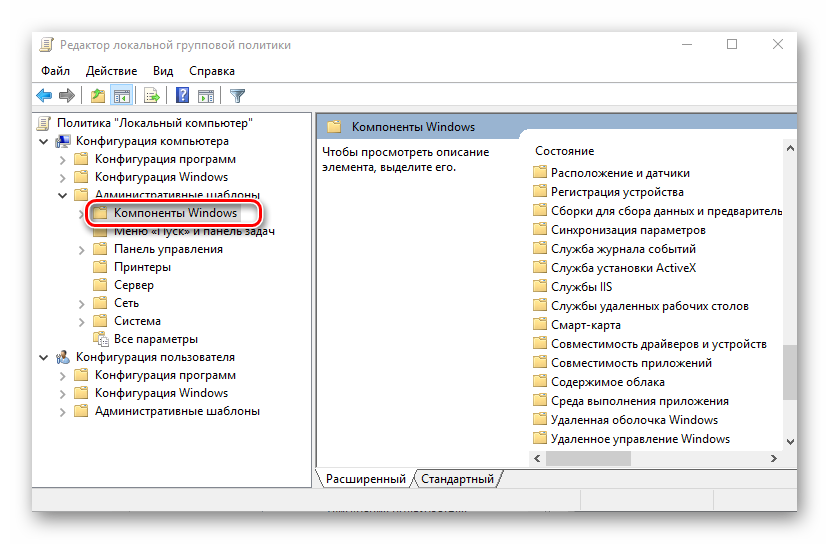Click the vertical scrollbar down arrow

pos(789,440)
